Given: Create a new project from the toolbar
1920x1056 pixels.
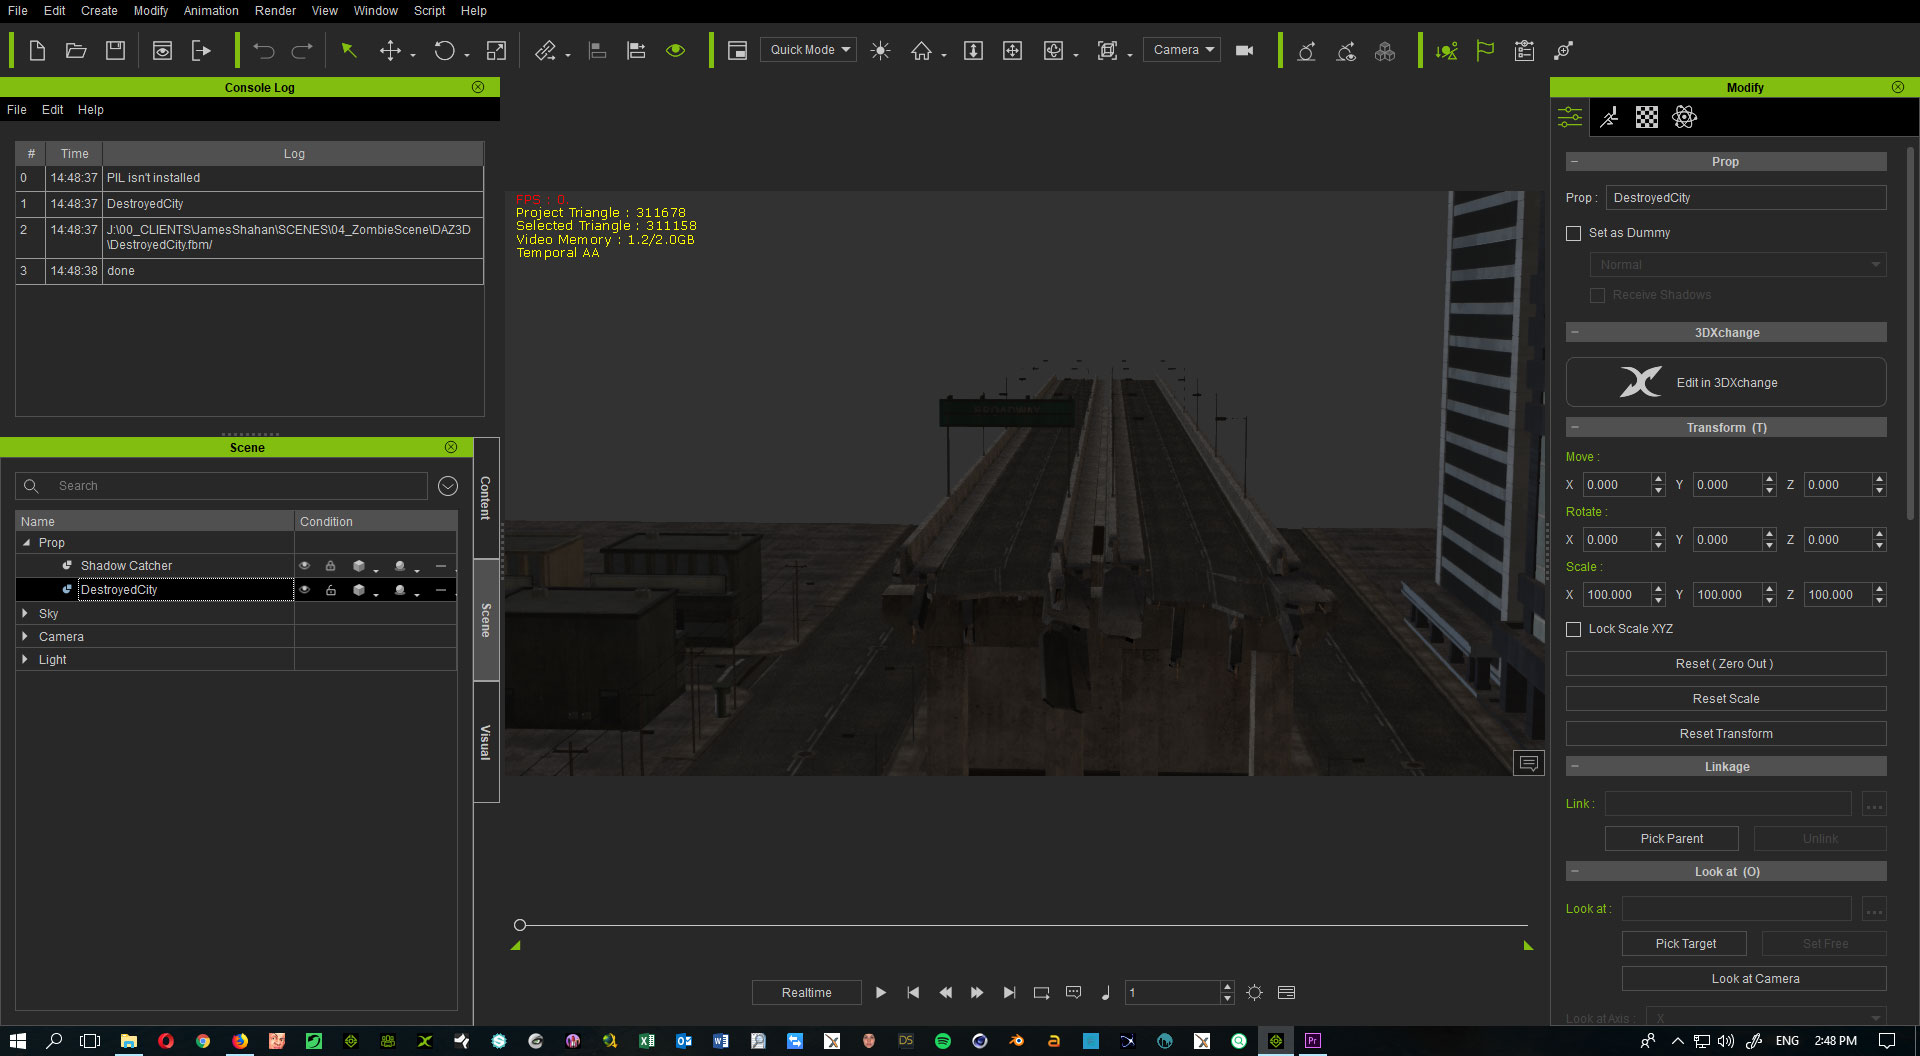Looking at the screenshot, I should [37, 50].
